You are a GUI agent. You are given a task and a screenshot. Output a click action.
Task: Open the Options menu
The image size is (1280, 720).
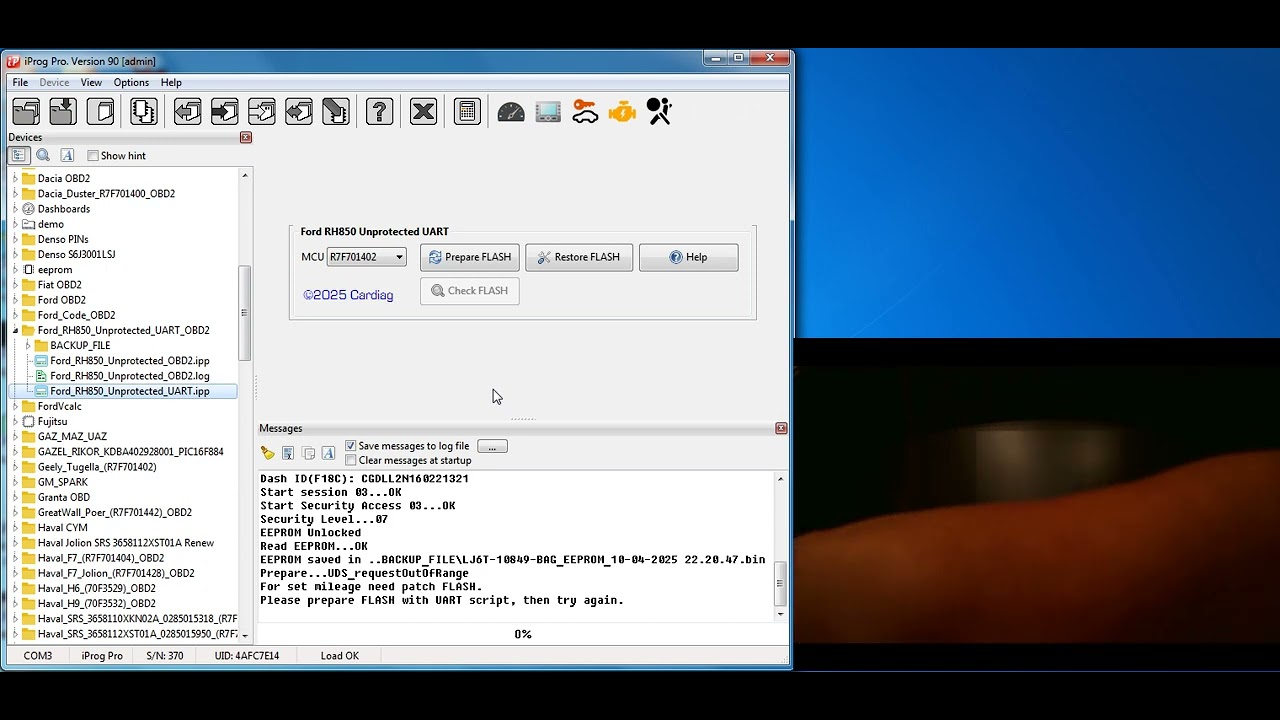(131, 83)
